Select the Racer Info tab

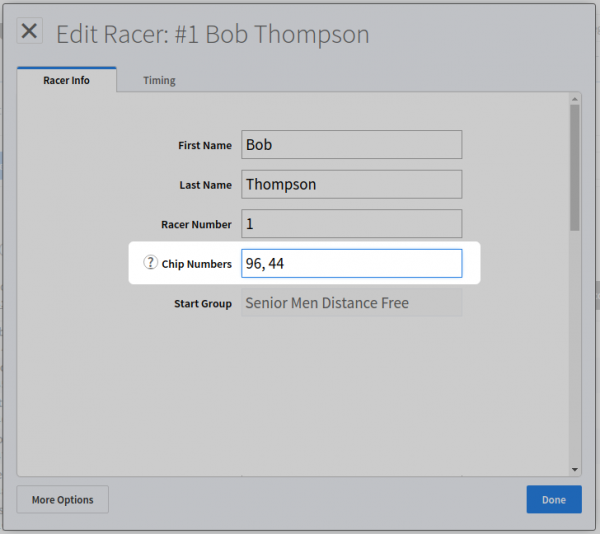tap(66, 80)
